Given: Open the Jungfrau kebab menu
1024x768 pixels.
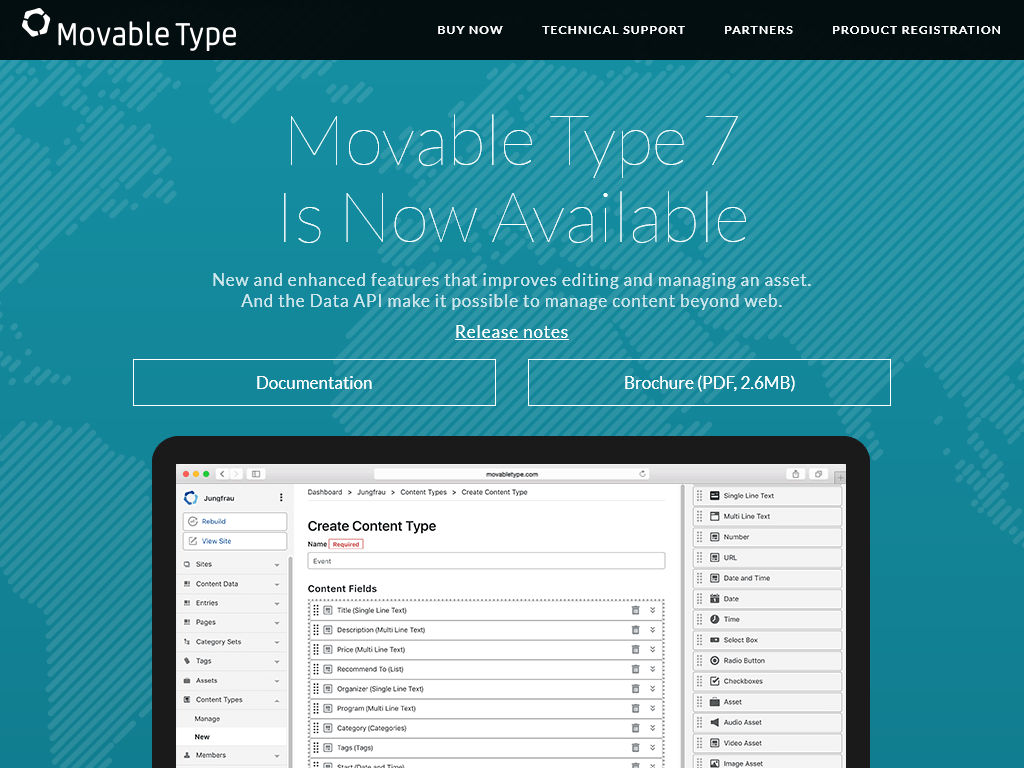Looking at the screenshot, I should pos(281,496).
